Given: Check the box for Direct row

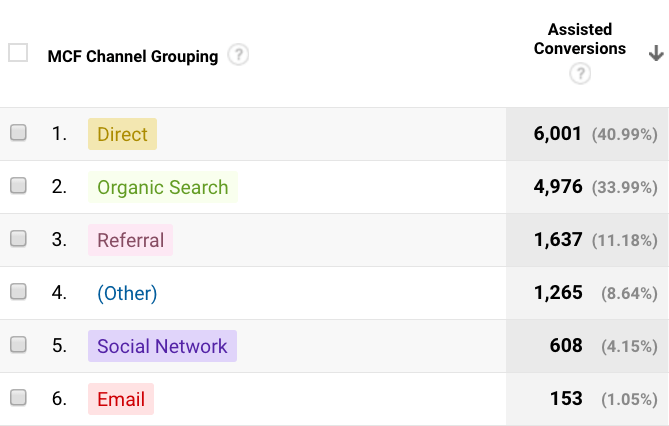Looking at the screenshot, I should click(x=18, y=133).
